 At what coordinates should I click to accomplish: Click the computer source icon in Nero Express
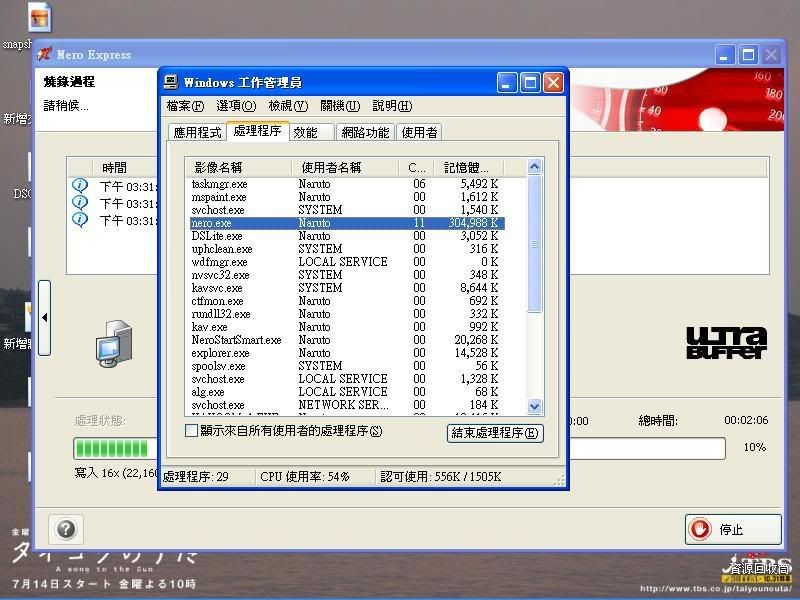(x=114, y=343)
